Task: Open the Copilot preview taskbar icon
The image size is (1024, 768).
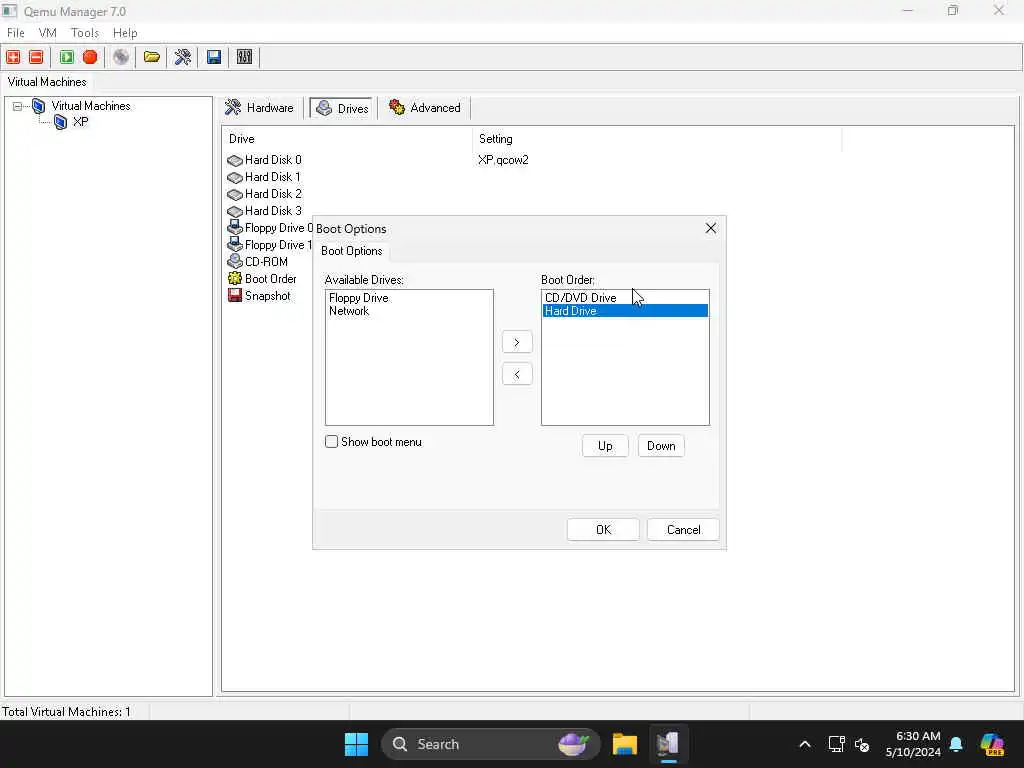Action: click(x=993, y=744)
